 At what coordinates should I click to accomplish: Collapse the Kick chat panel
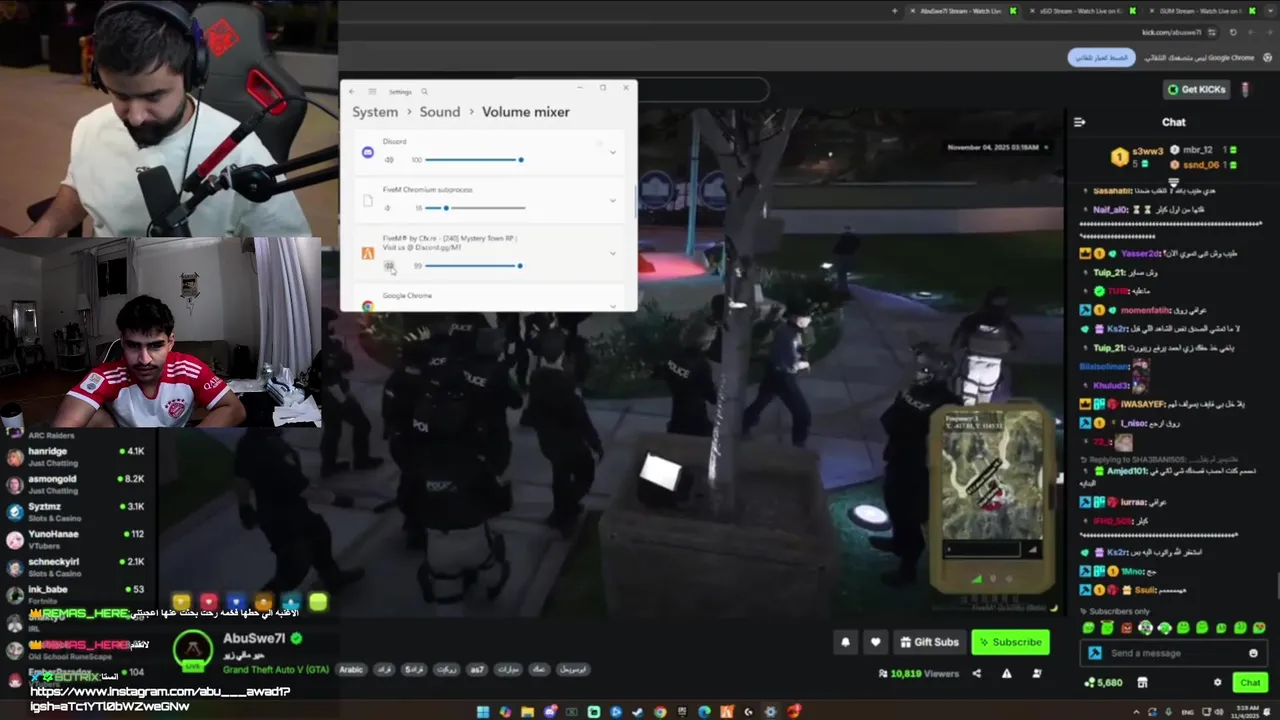click(1079, 122)
